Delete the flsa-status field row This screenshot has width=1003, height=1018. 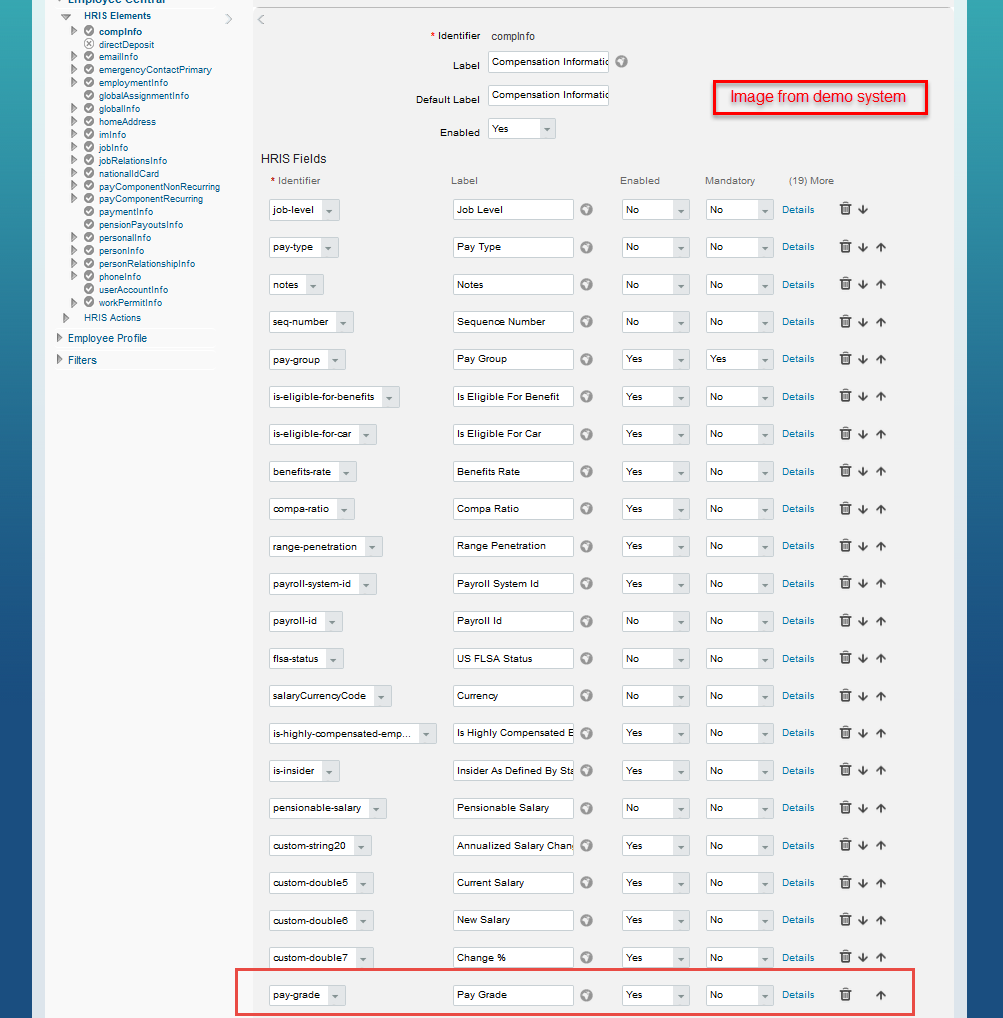[x=845, y=658]
